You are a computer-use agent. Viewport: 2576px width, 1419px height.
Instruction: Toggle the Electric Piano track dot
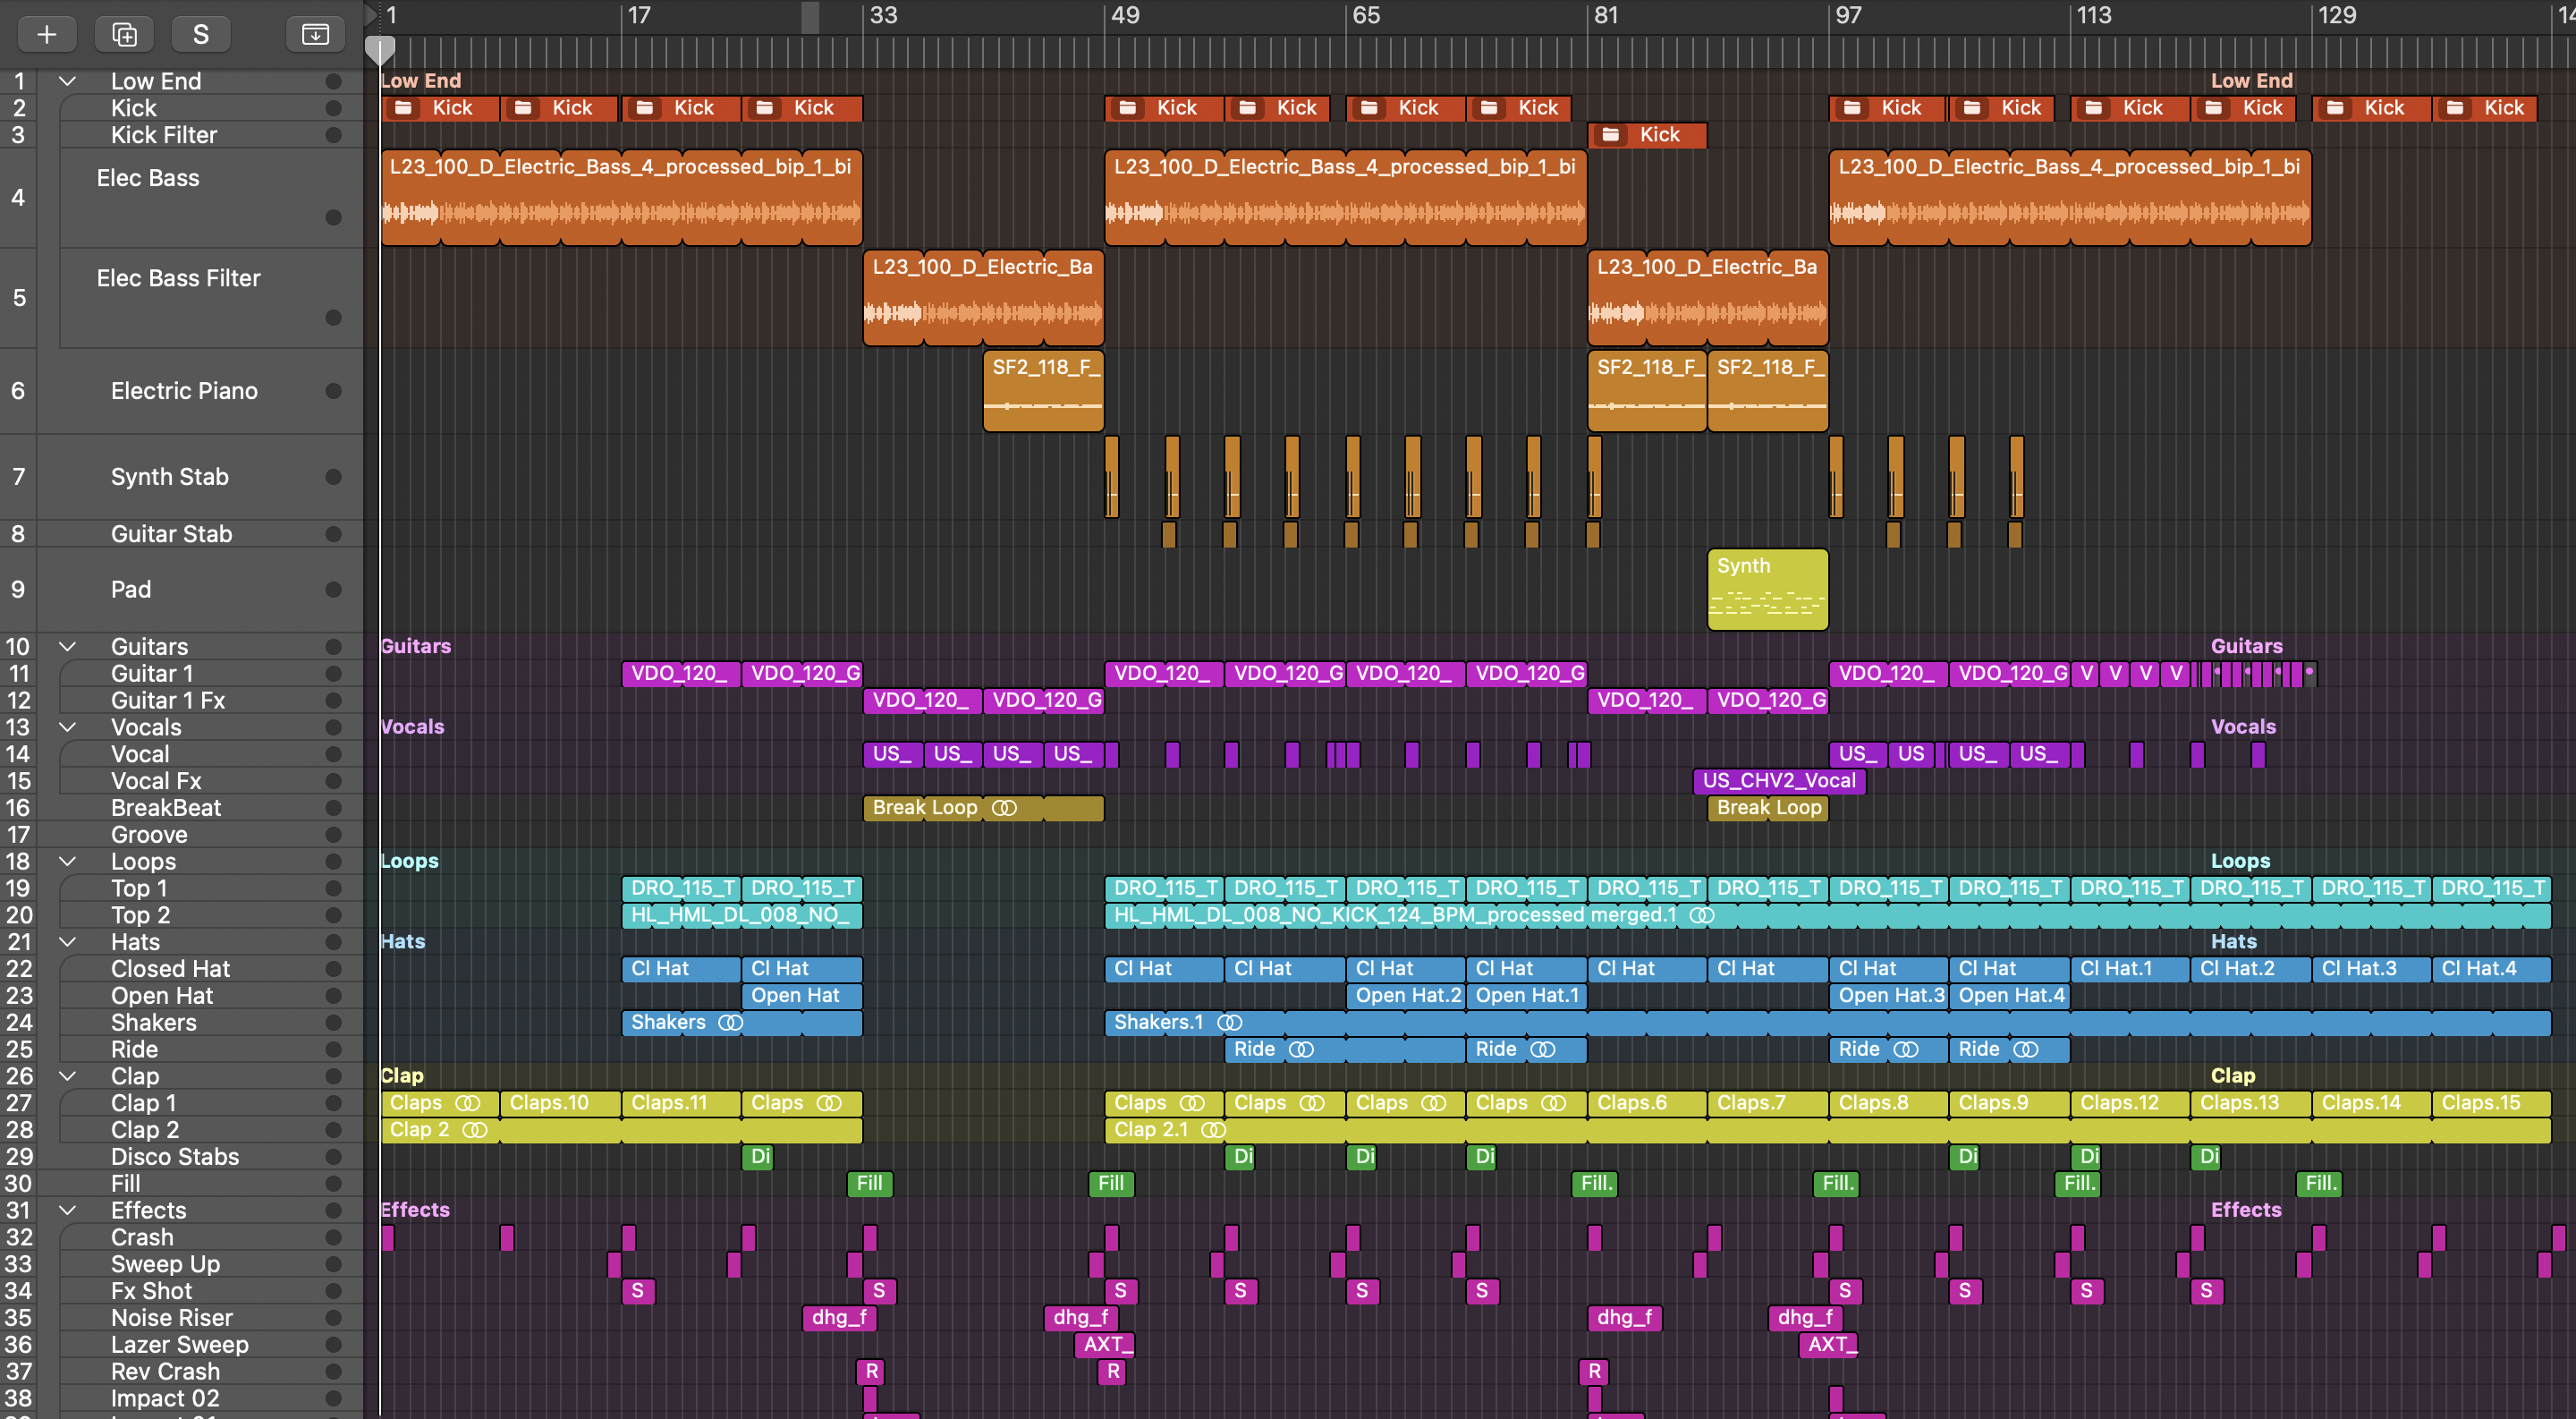[x=333, y=391]
